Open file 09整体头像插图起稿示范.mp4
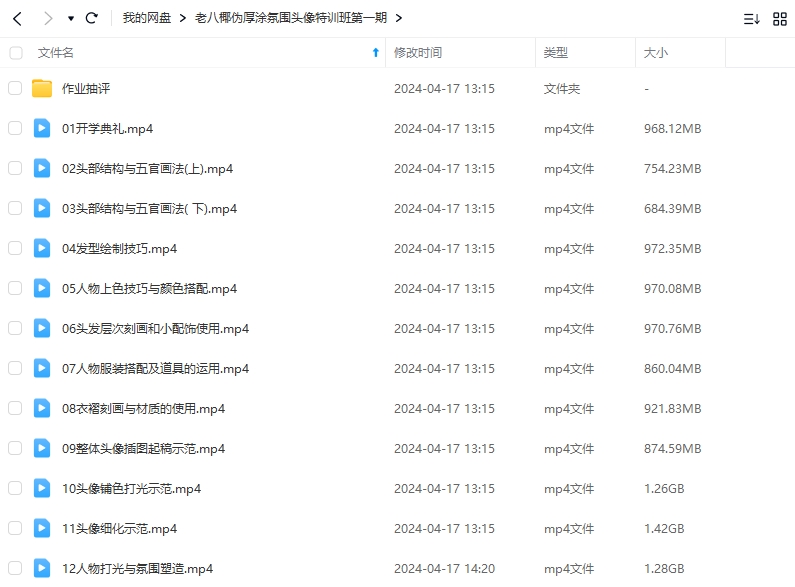Screen dimensions: 795x587 [143, 448]
